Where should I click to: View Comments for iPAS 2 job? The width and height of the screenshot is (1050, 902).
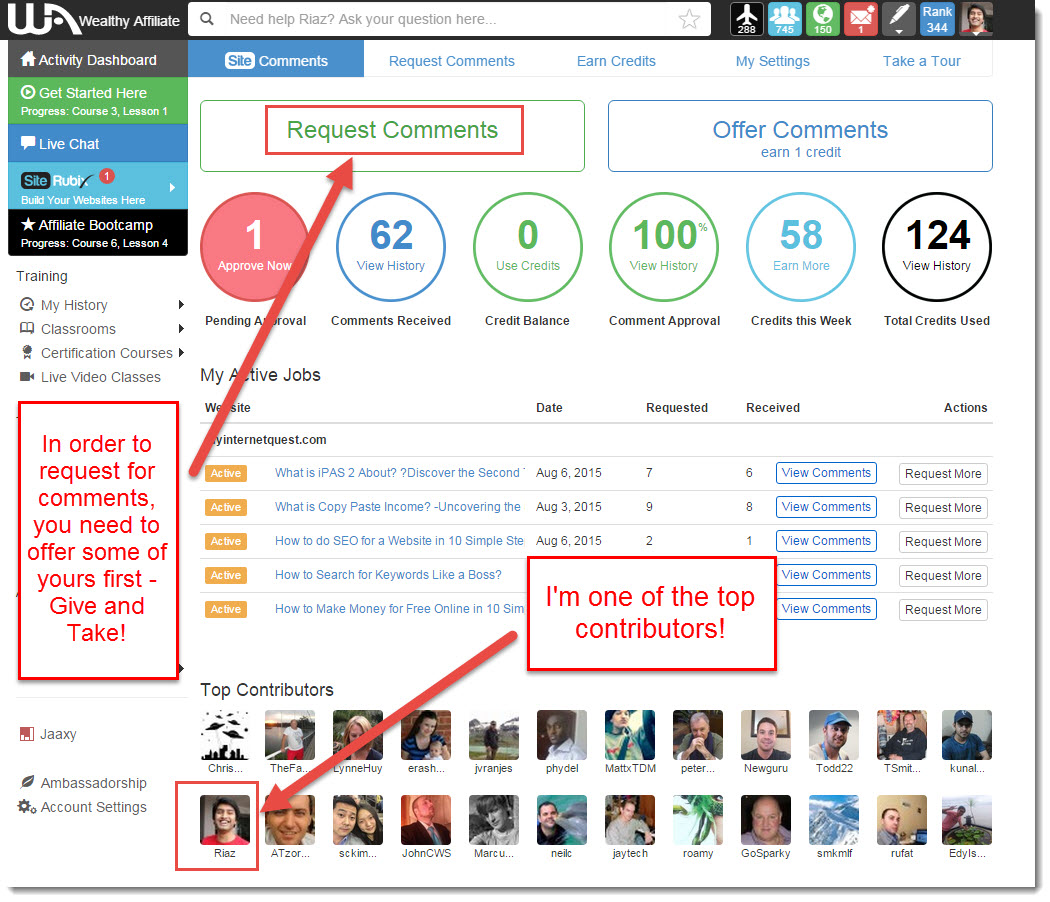pos(826,473)
